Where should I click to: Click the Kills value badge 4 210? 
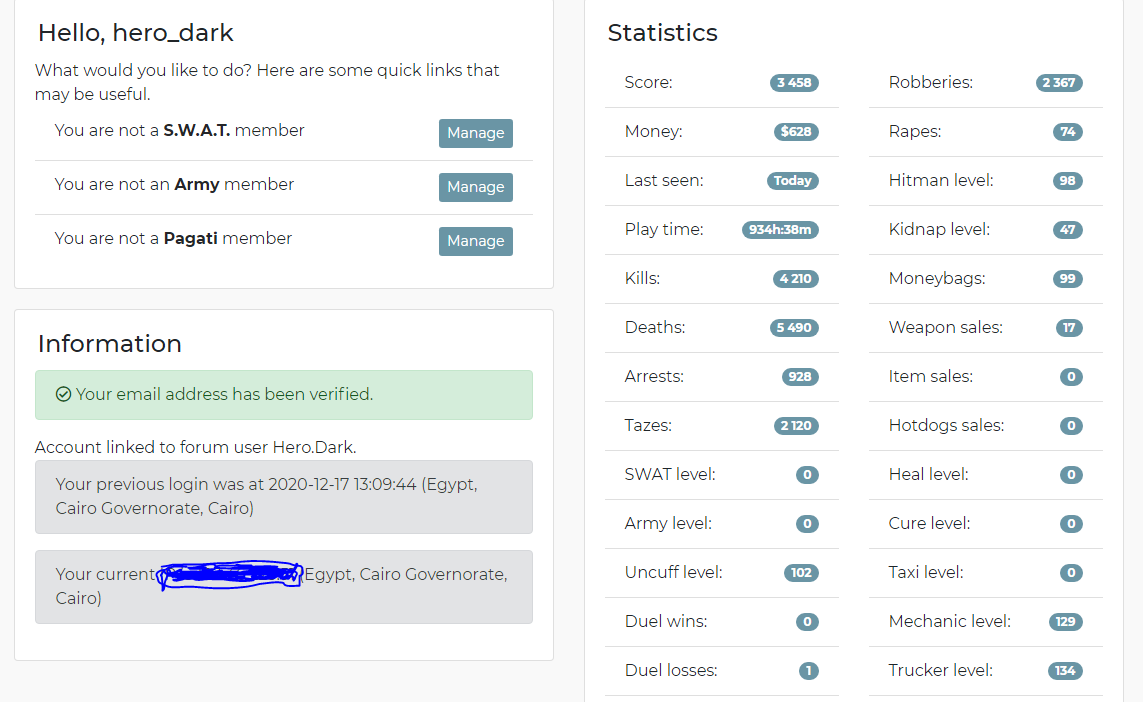pos(796,278)
